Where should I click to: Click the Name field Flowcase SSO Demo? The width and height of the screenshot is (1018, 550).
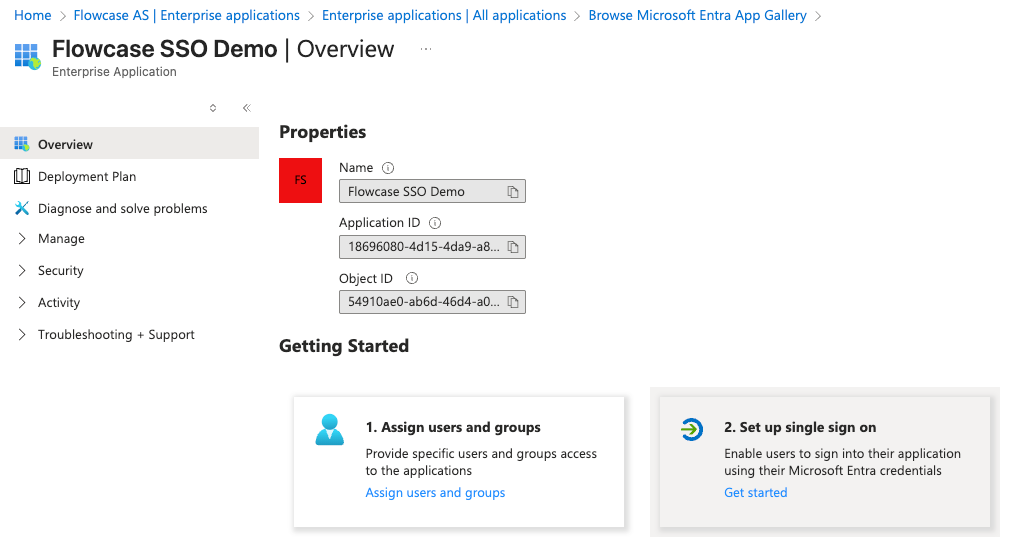432,192
